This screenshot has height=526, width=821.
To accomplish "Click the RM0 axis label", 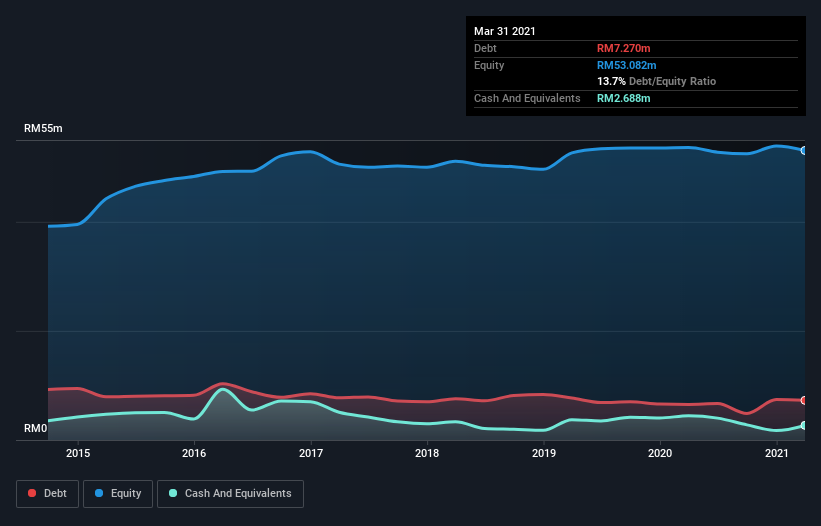I will 36,428.
